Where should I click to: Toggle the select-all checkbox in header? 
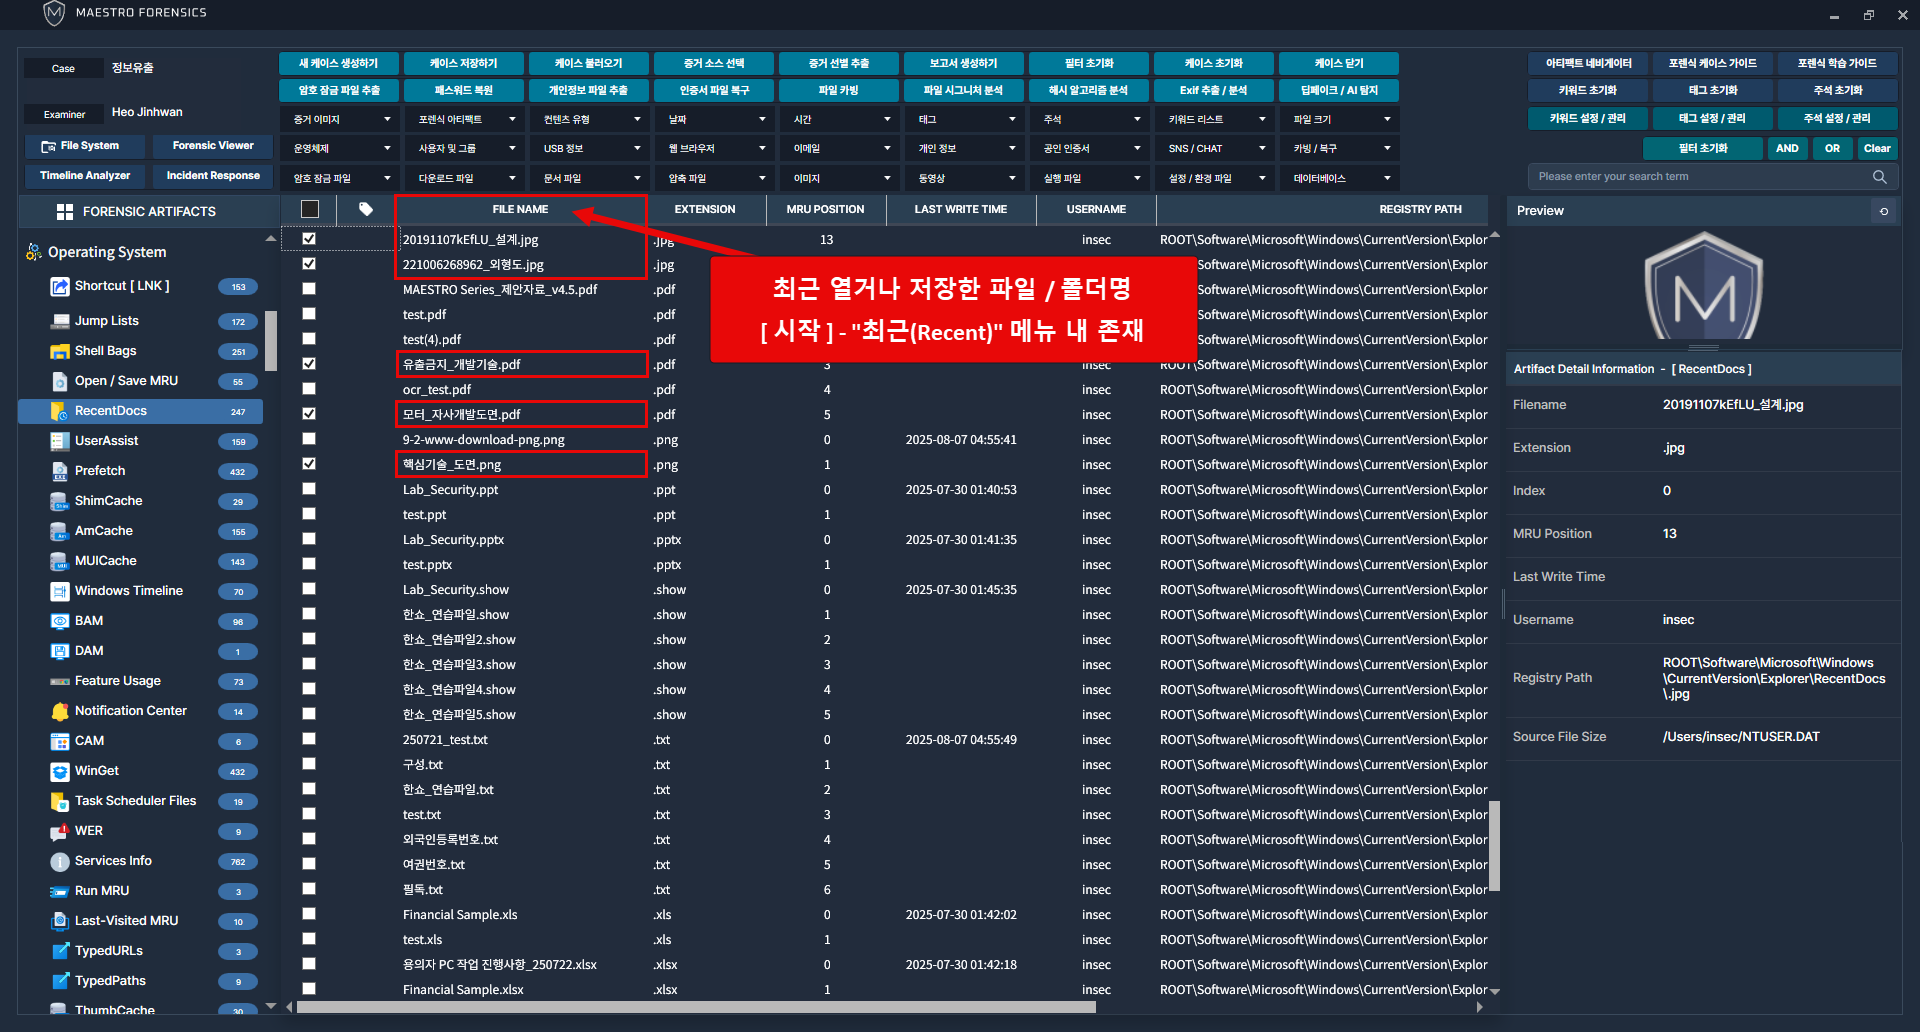310,209
